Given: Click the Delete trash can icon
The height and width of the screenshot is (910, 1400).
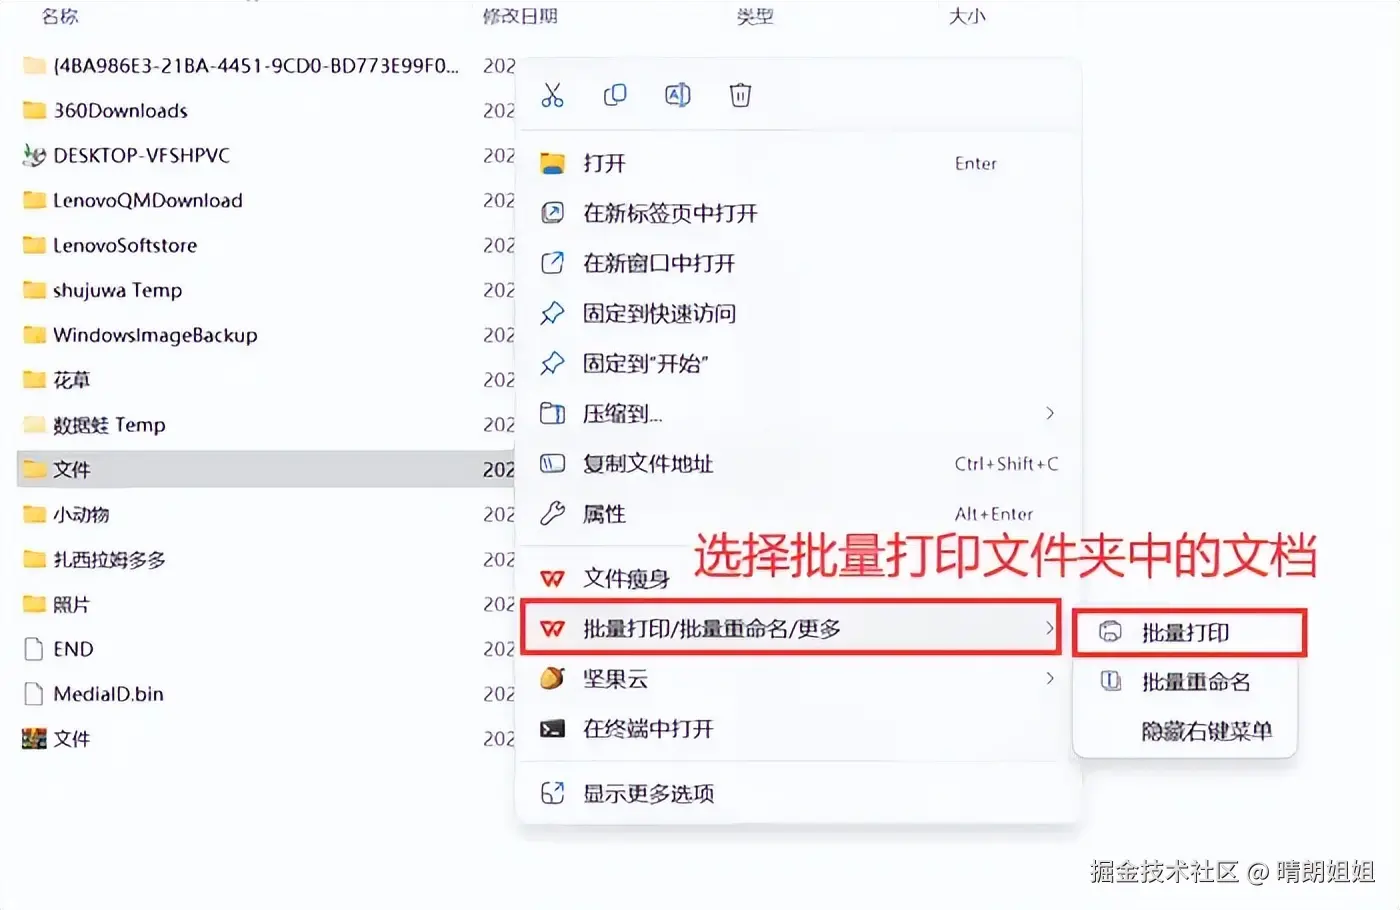Looking at the screenshot, I should pyautogui.click(x=740, y=95).
